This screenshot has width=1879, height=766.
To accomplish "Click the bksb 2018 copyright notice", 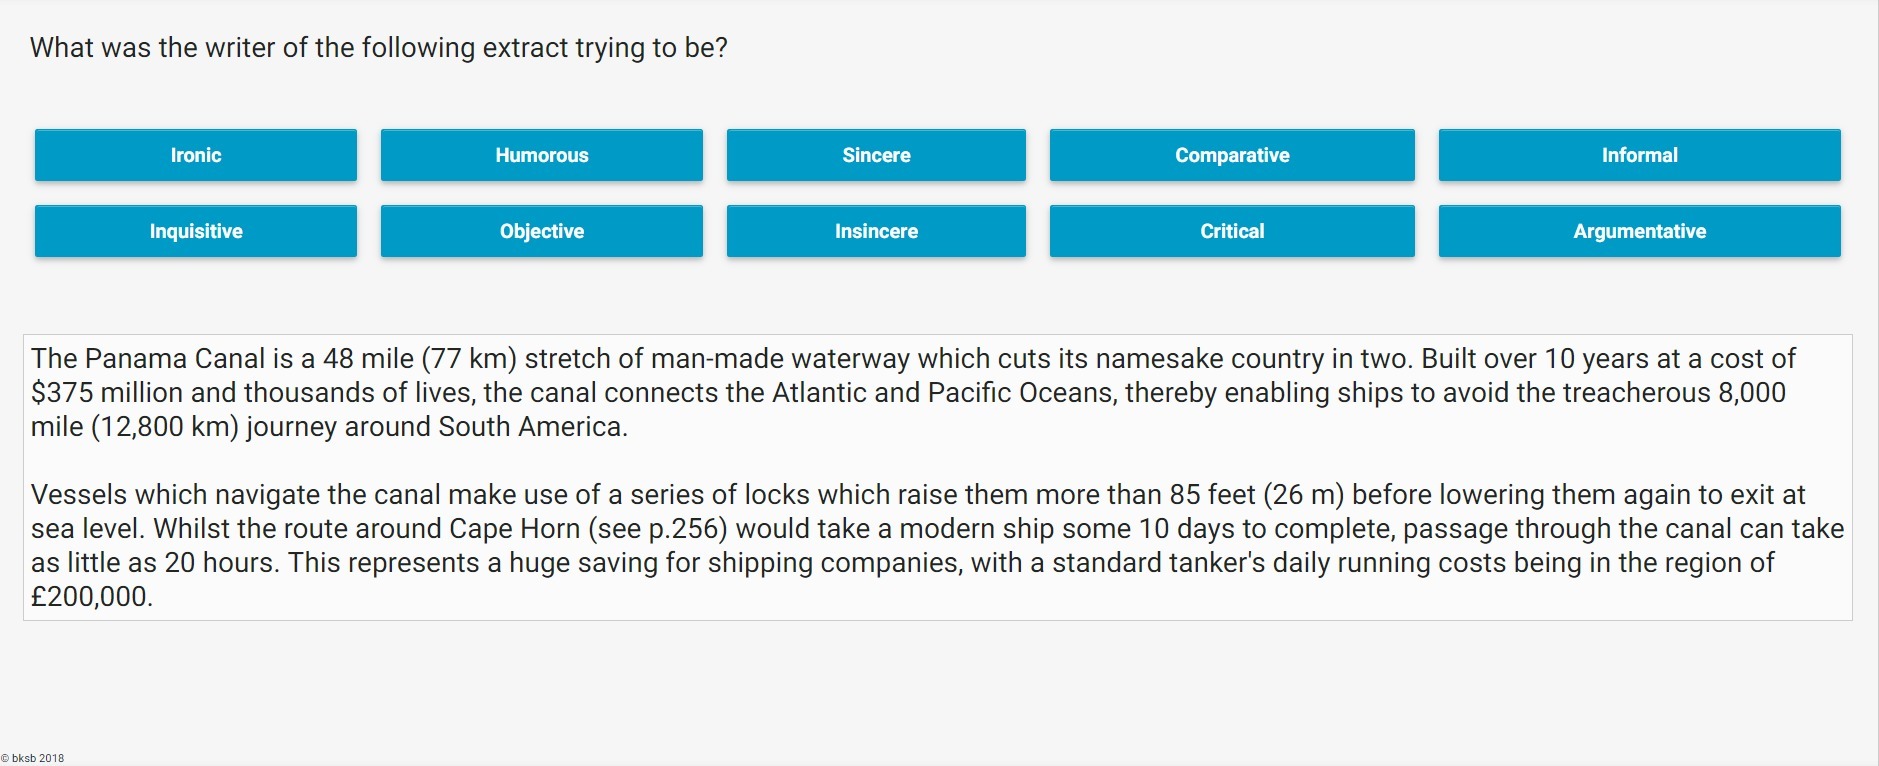I will click(x=33, y=758).
